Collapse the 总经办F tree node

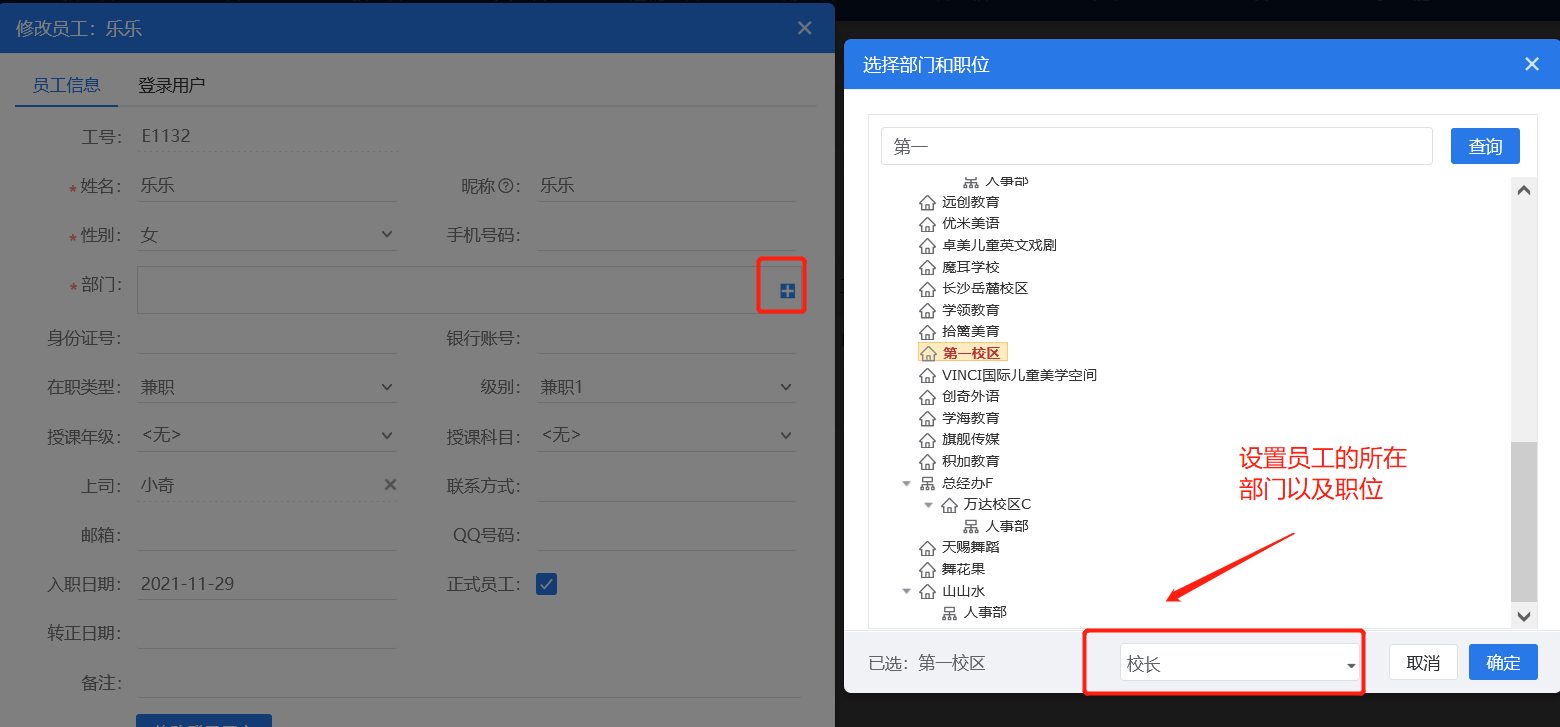coord(907,484)
